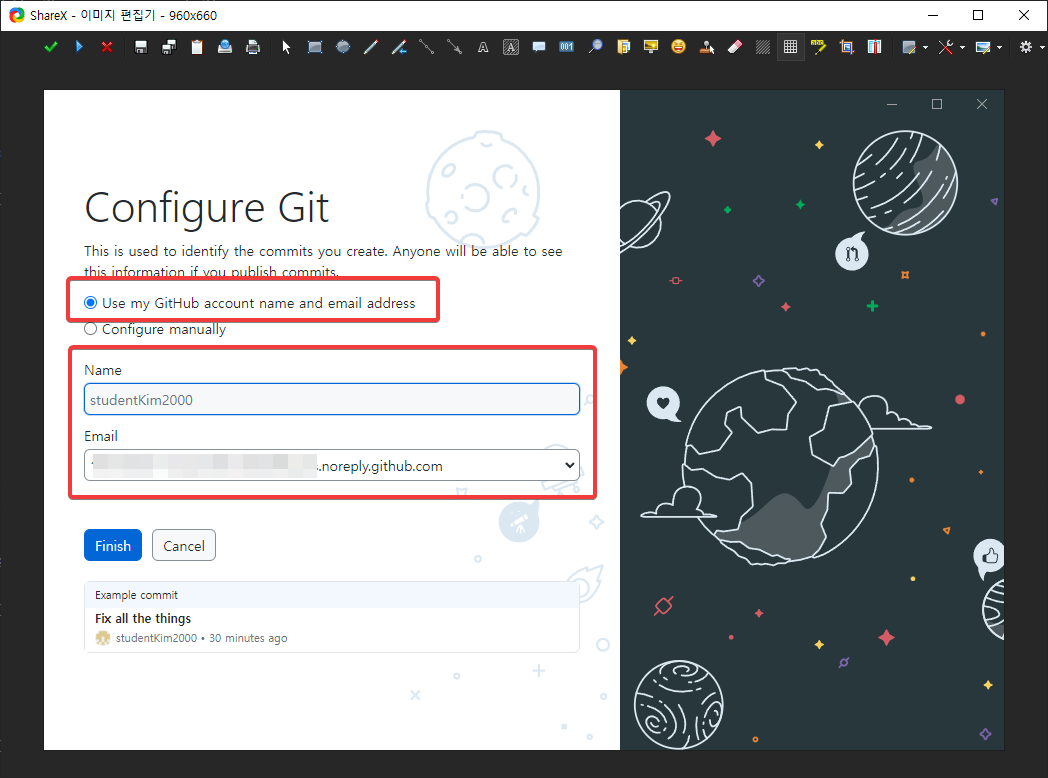Select the Rectangle drawing tool
The image size is (1048, 778).
click(x=315, y=47)
